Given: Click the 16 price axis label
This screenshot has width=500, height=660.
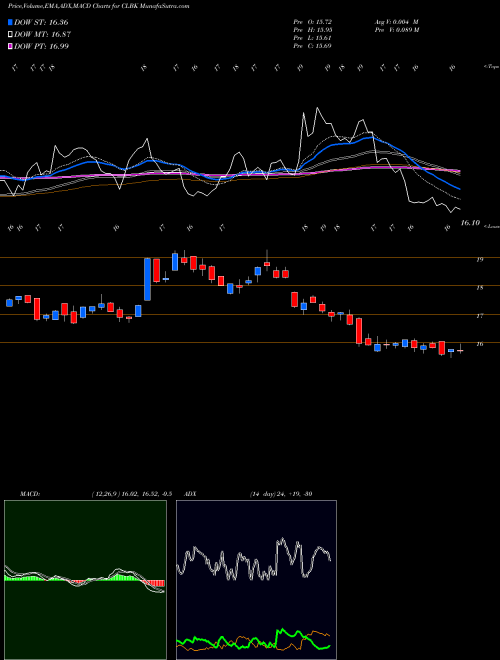Looking at the screenshot, I should 479,344.
